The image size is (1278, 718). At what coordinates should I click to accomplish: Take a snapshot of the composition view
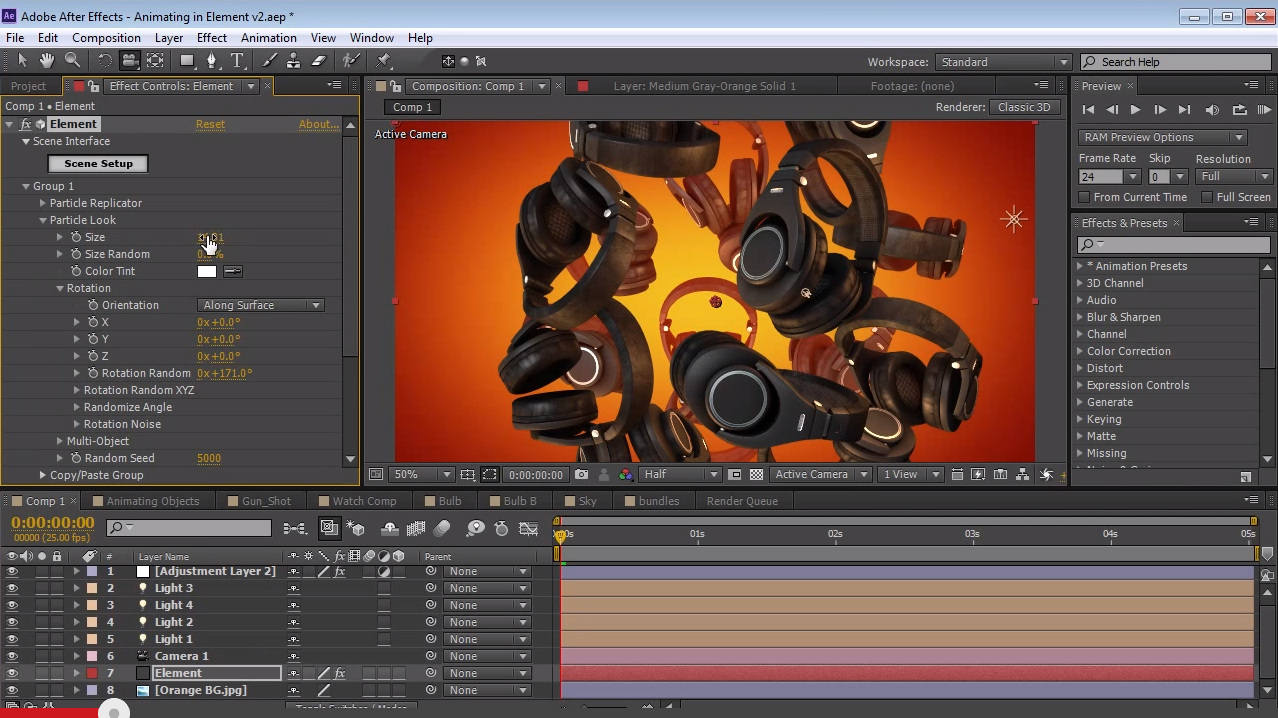point(580,474)
